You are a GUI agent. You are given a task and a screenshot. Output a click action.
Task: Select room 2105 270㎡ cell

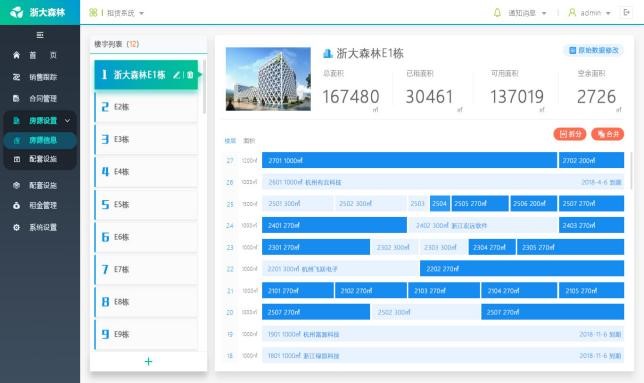[591, 290]
